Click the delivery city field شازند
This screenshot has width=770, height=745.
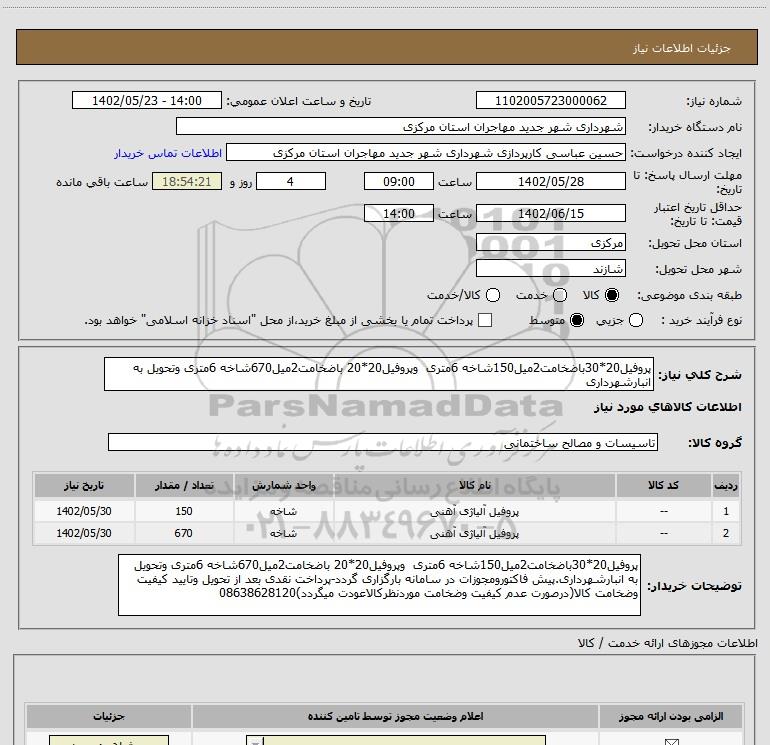(550, 269)
